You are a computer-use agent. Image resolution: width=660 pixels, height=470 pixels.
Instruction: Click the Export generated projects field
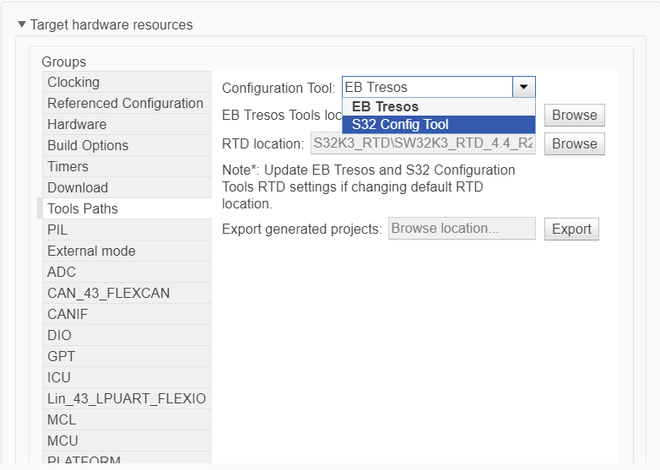[x=461, y=228]
